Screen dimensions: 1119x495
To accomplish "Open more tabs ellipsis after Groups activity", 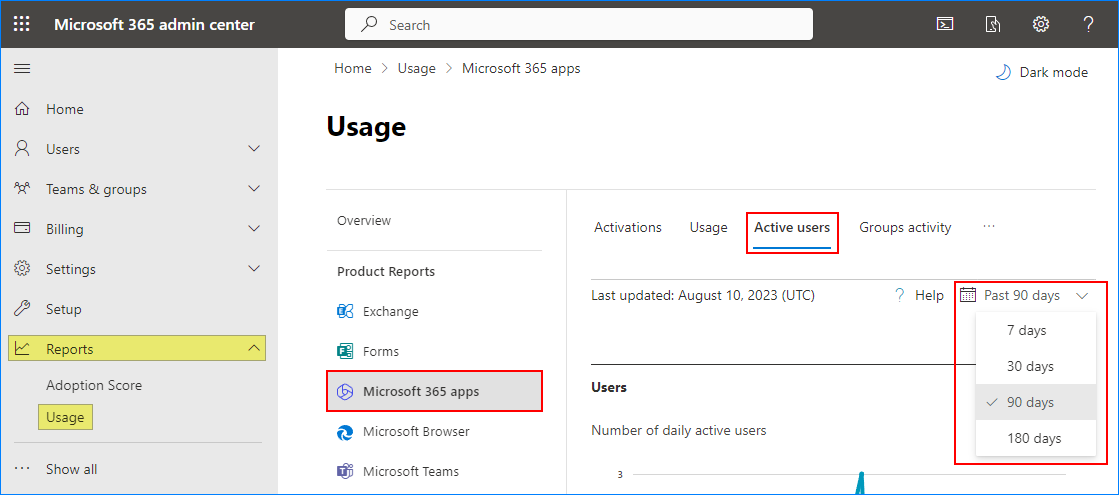I will (988, 225).
